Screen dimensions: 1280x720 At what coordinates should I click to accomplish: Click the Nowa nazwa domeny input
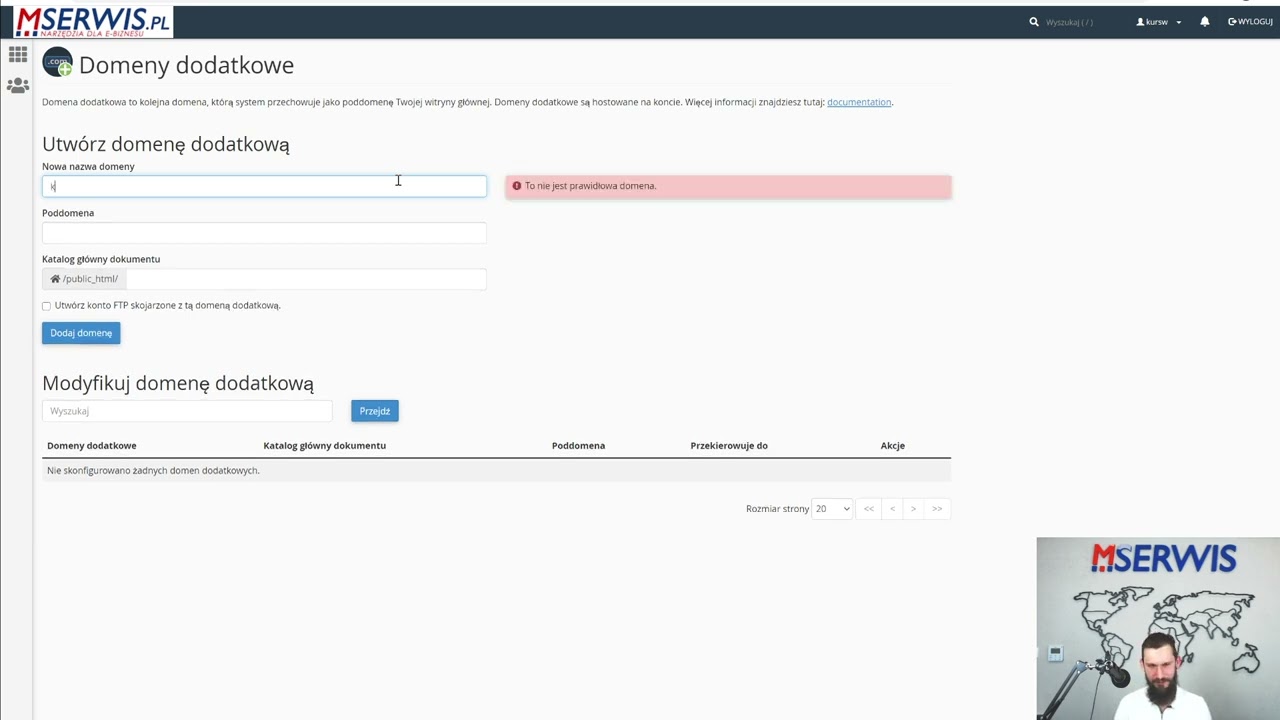[x=264, y=186]
